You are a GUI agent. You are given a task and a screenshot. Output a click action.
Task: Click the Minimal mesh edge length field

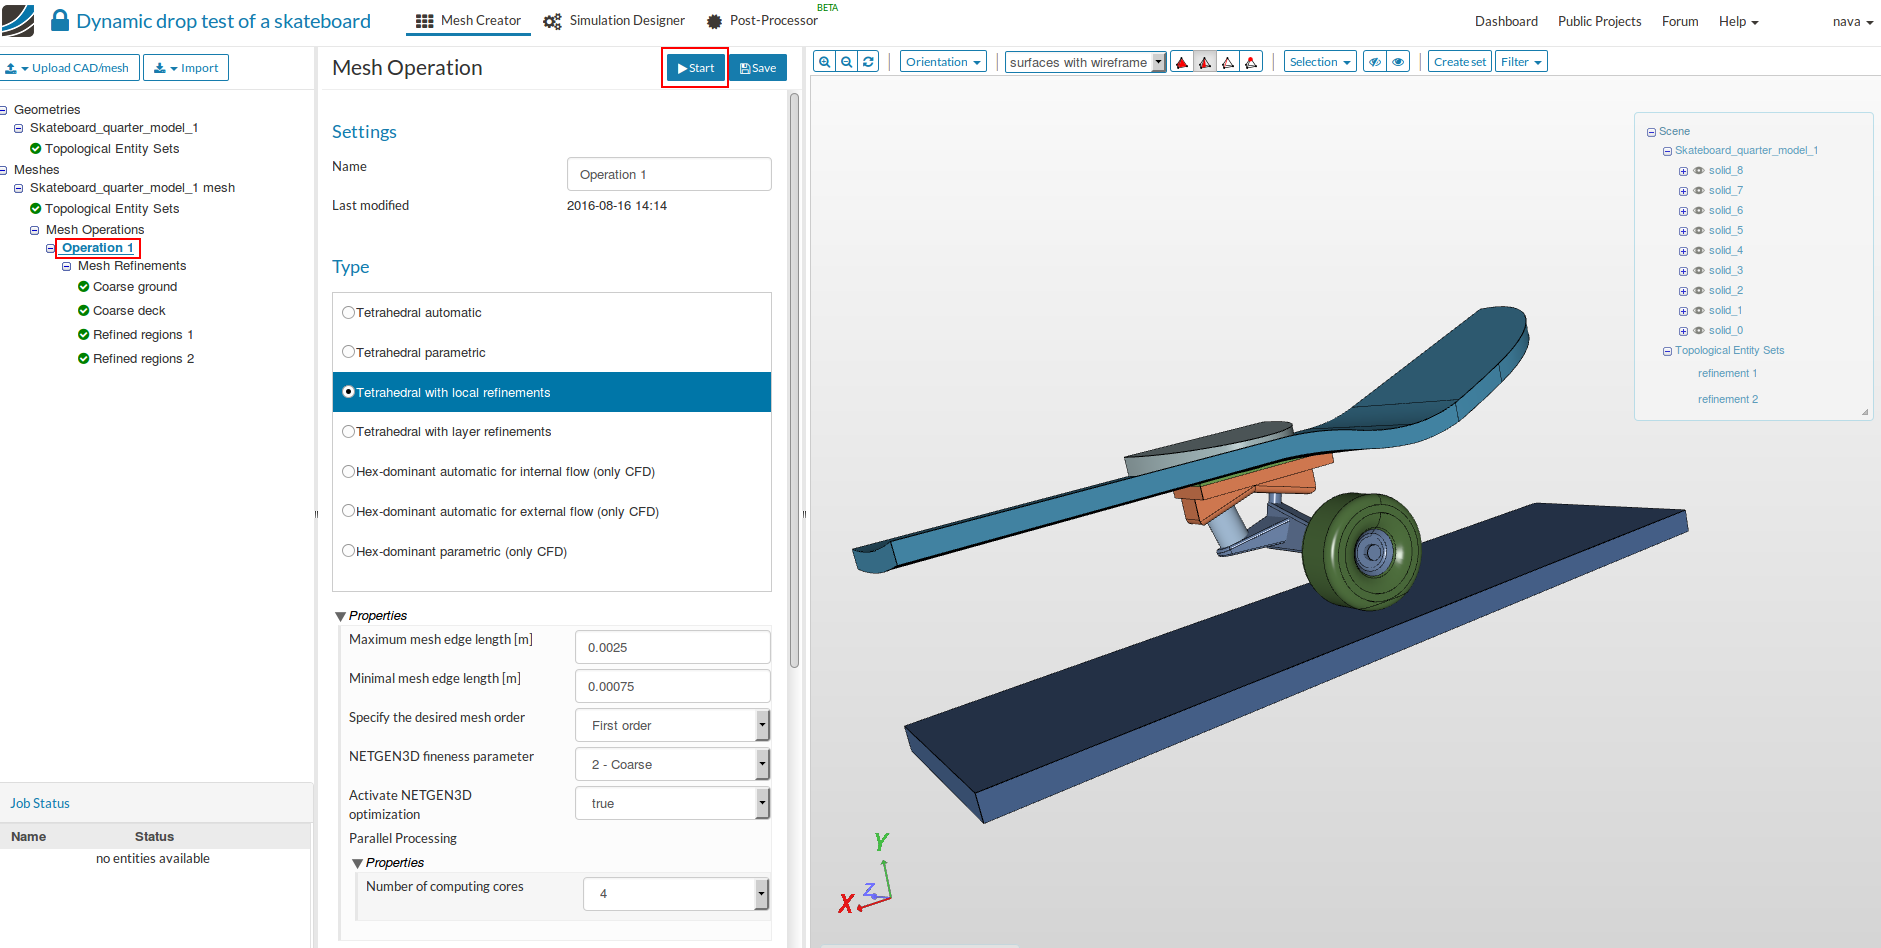673,686
